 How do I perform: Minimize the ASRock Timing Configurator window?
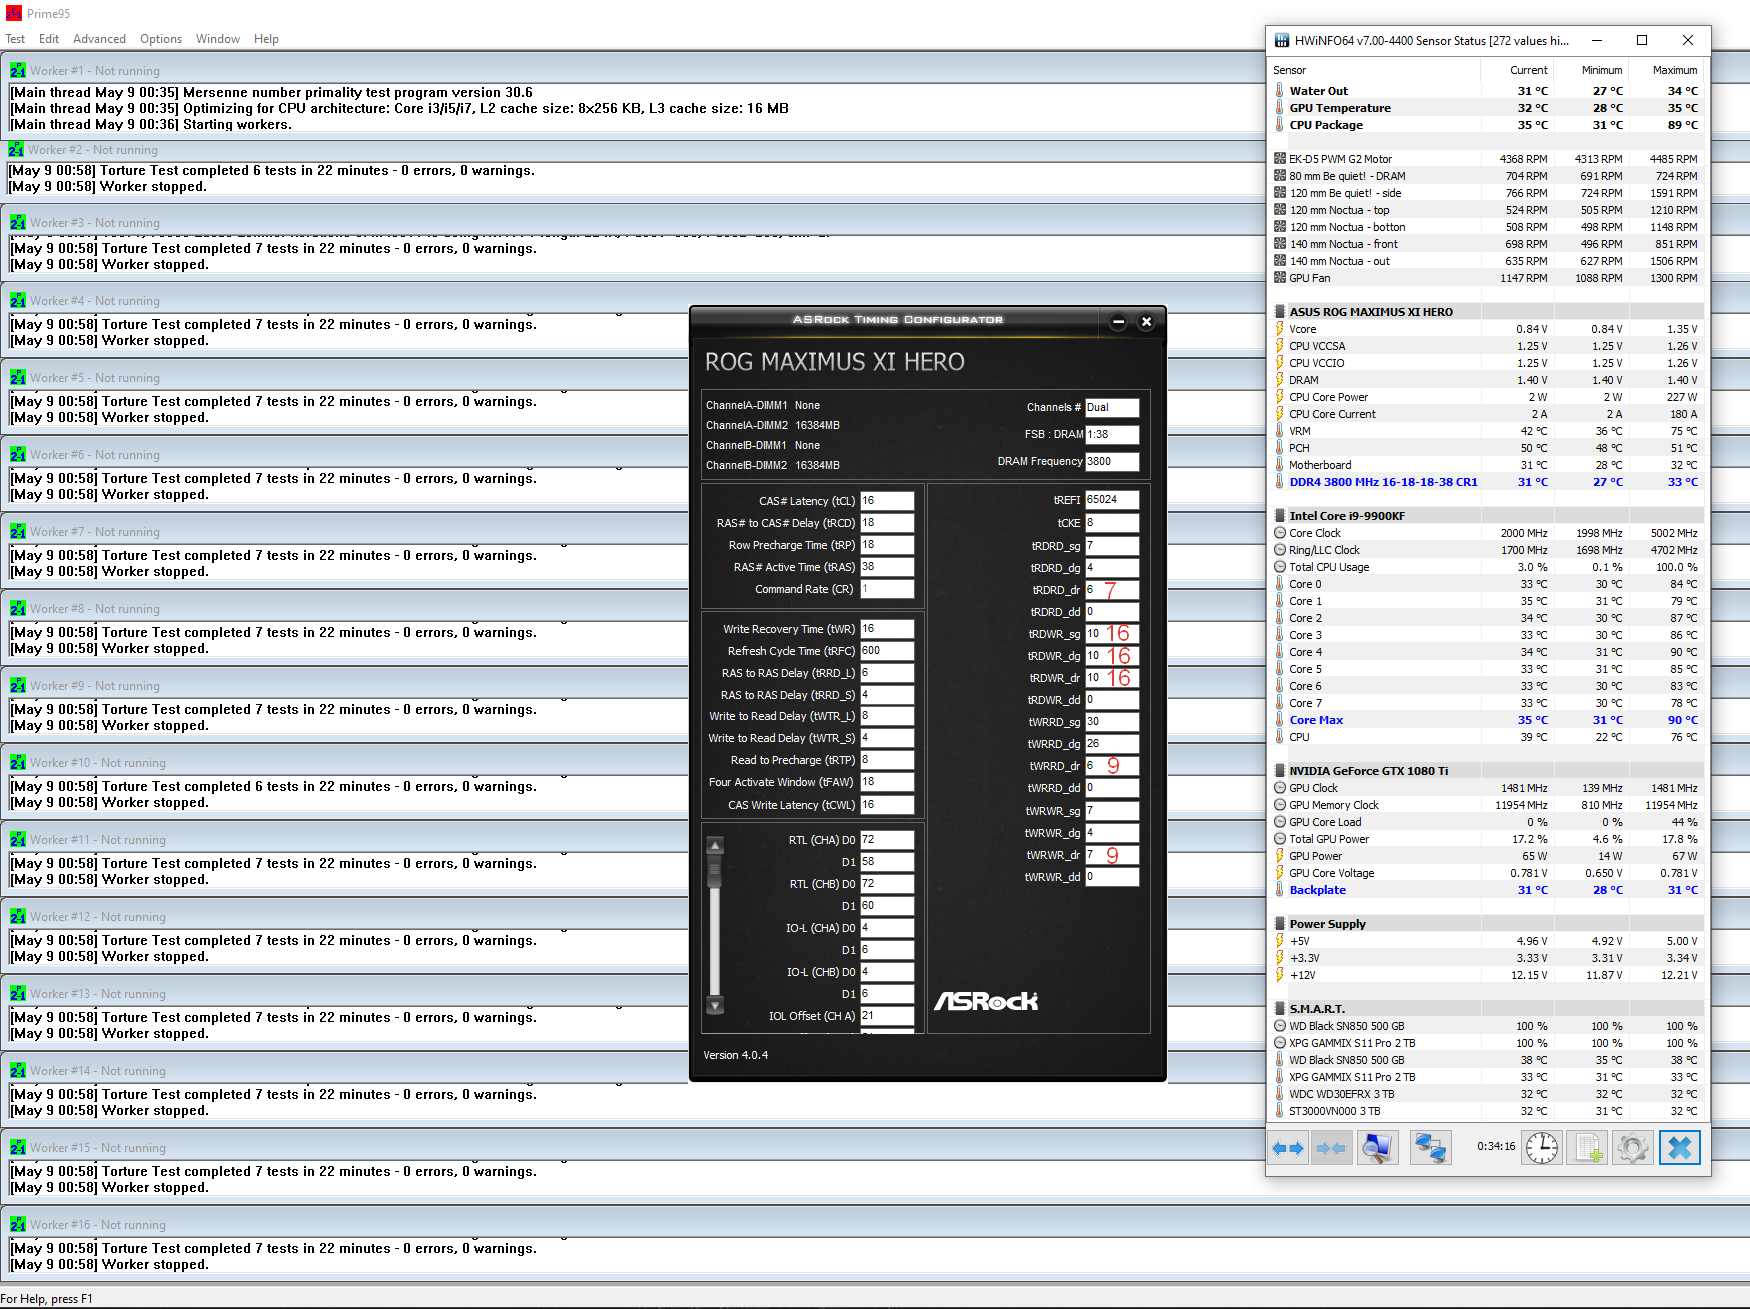[1119, 321]
